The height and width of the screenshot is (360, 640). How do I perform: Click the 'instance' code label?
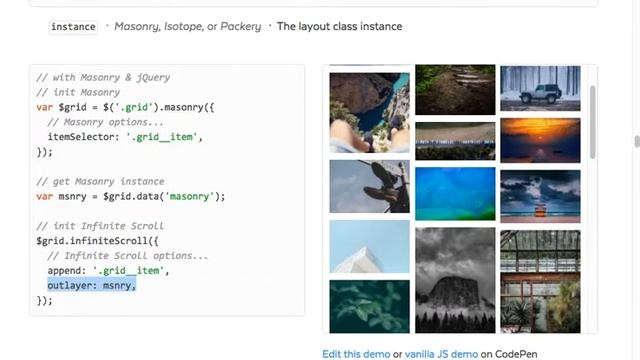pos(73,27)
